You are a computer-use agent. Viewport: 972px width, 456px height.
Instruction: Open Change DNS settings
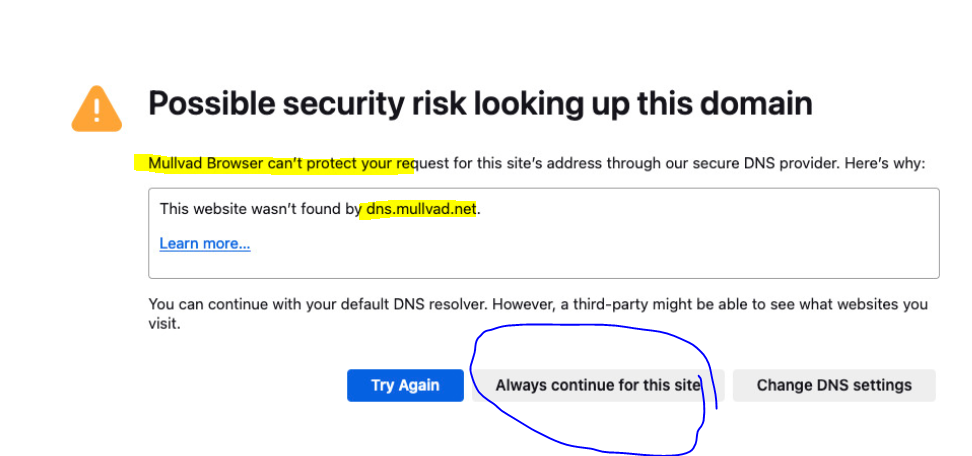pyautogui.click(x=834, y=385)
